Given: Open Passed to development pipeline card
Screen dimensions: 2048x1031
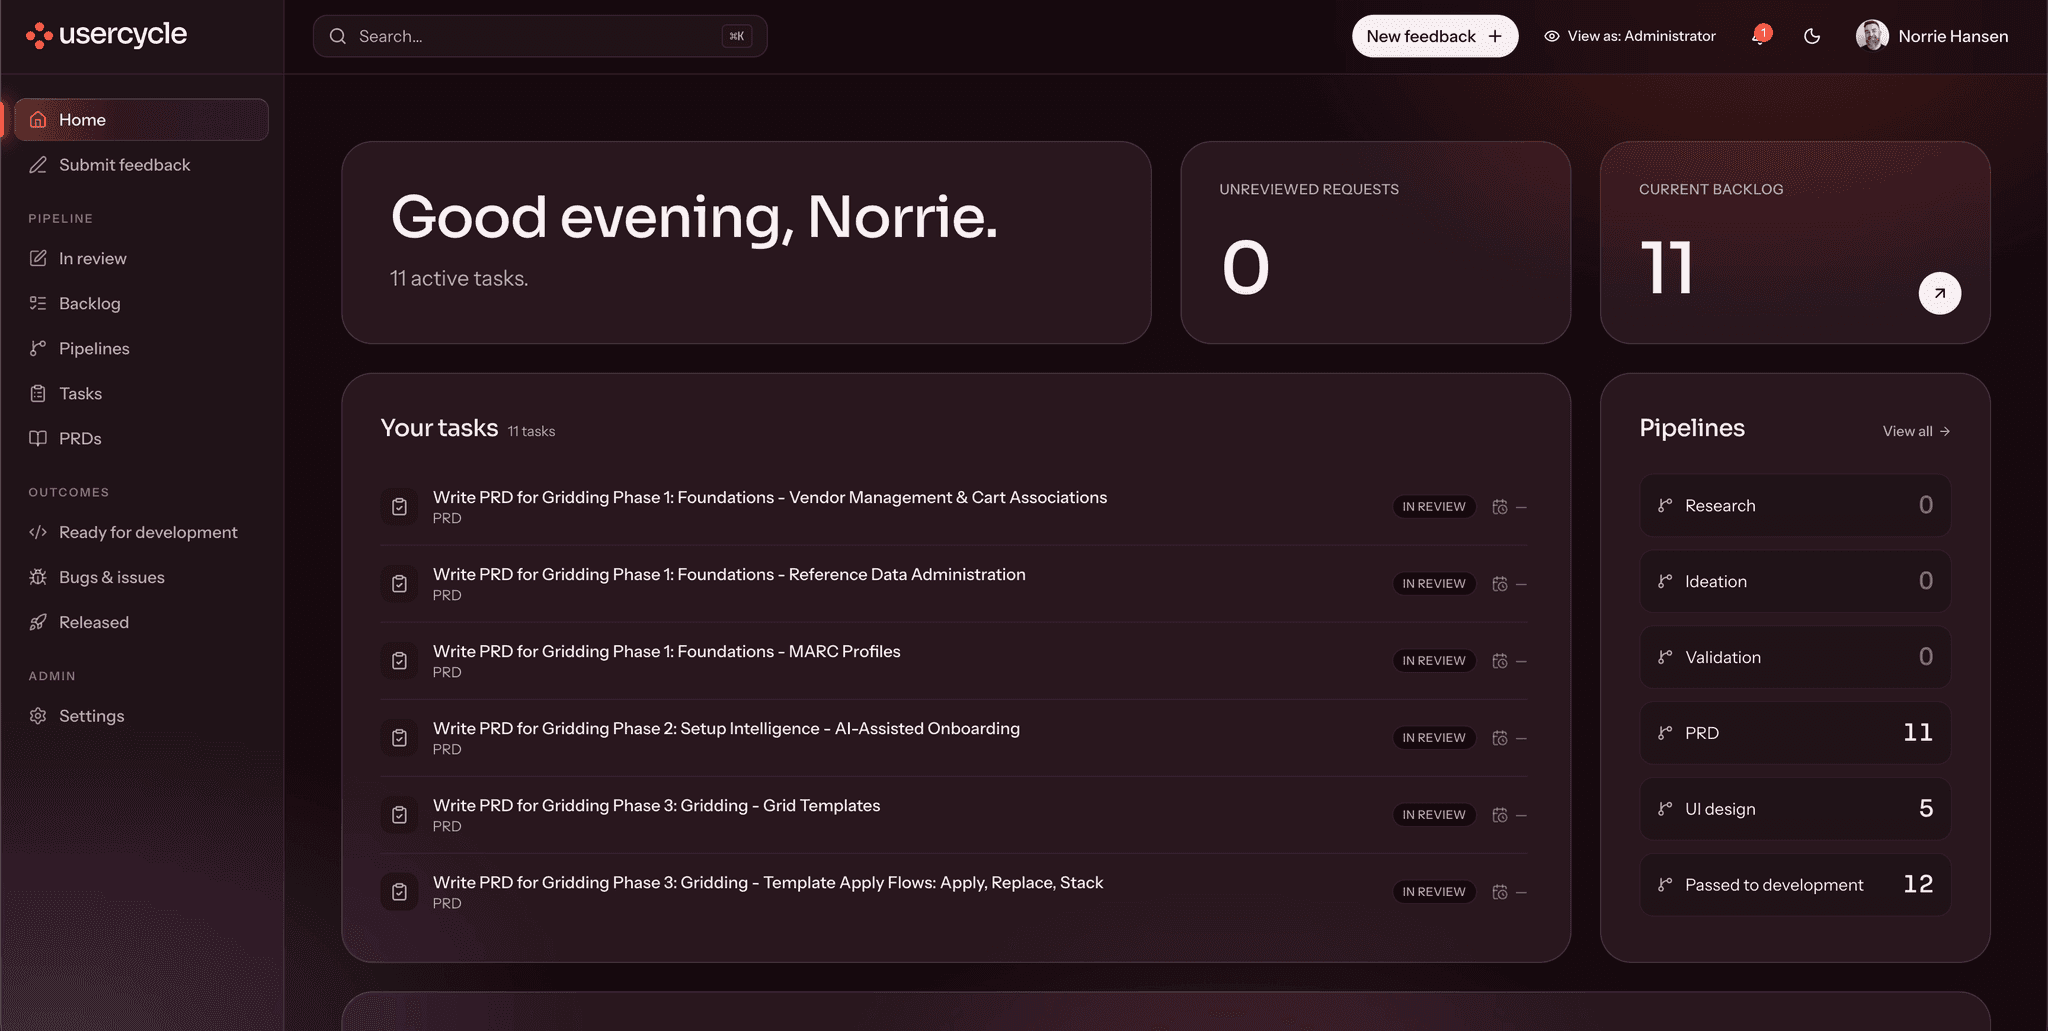Looking at the screenshot, I should tap(1795, 885).
